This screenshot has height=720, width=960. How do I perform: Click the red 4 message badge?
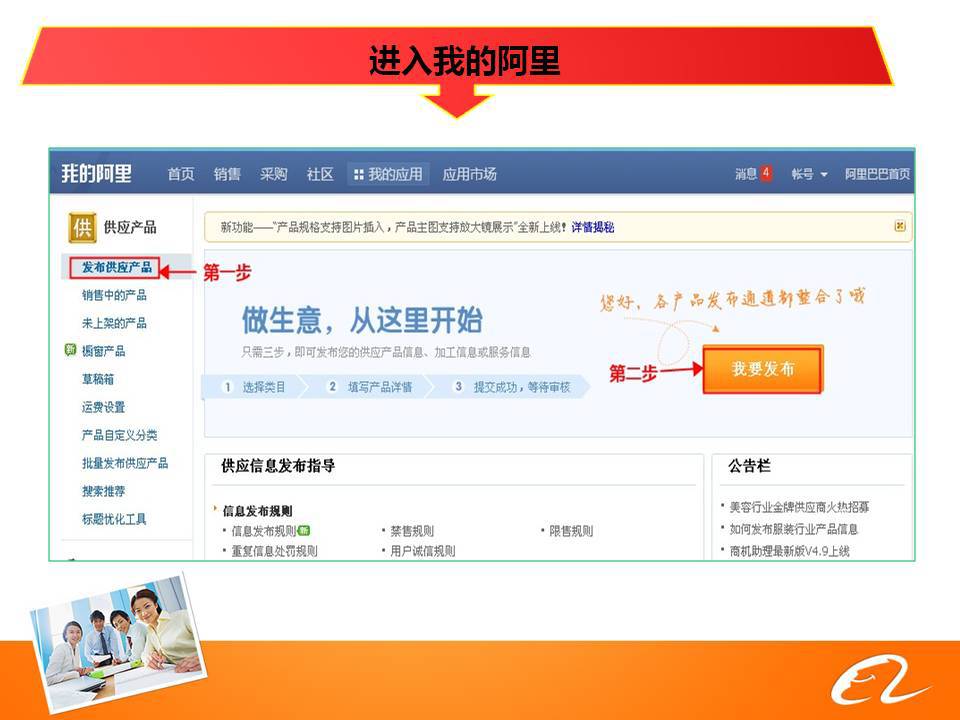(x=765, y=173)
